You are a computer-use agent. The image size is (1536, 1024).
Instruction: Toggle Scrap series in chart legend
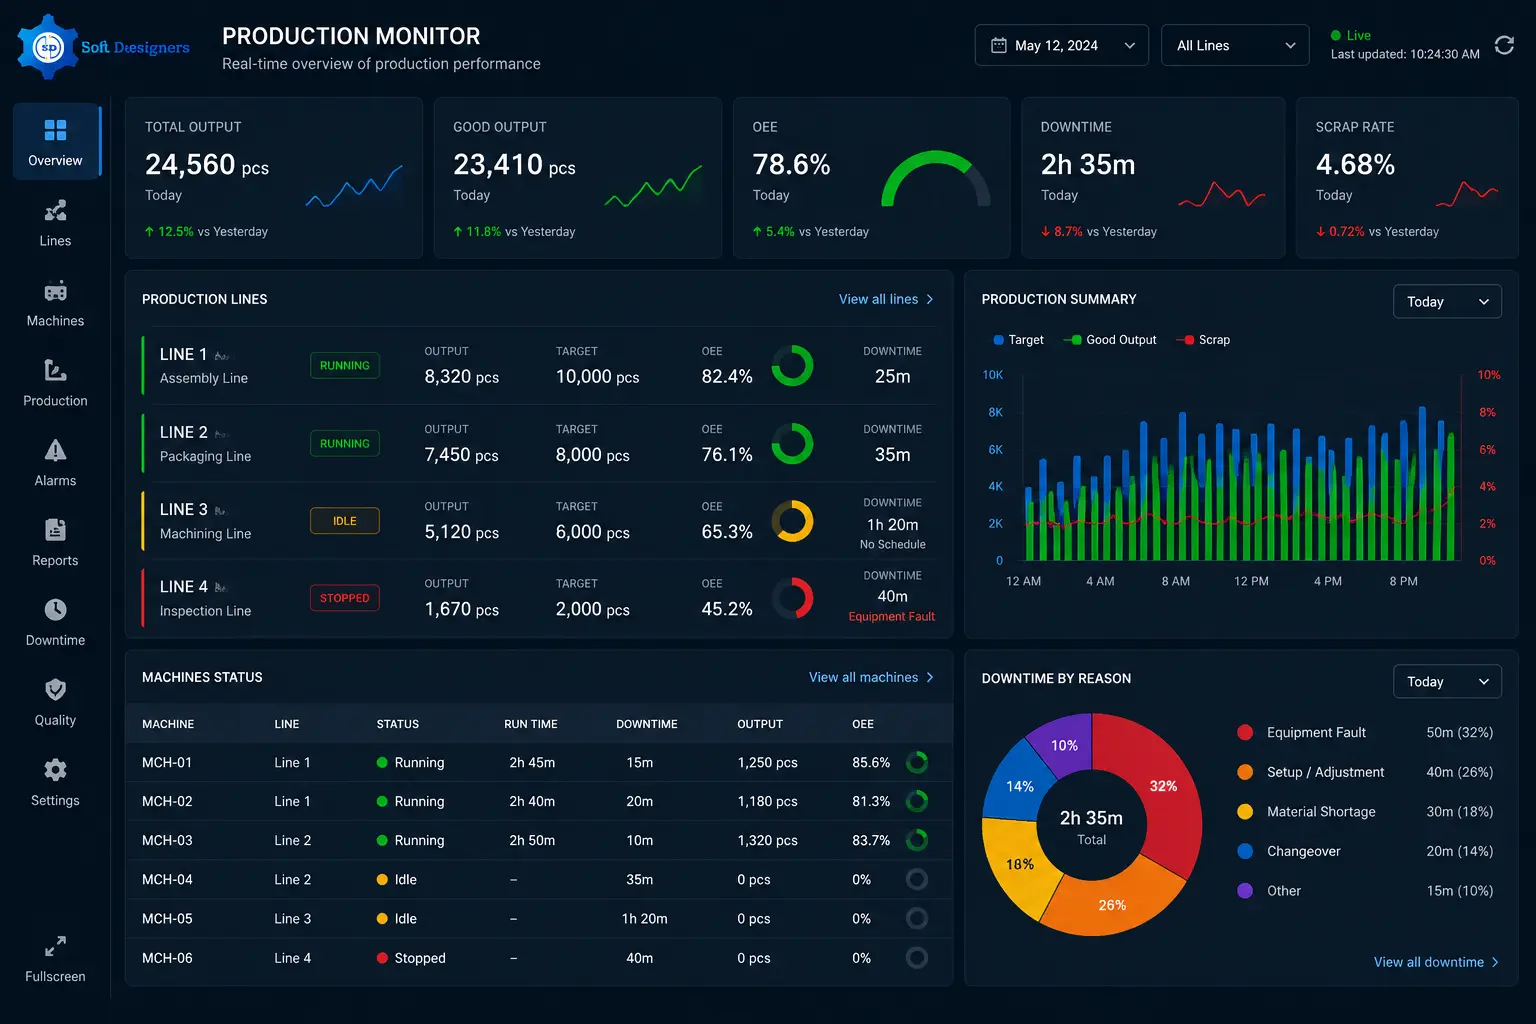pos(1203,340)
